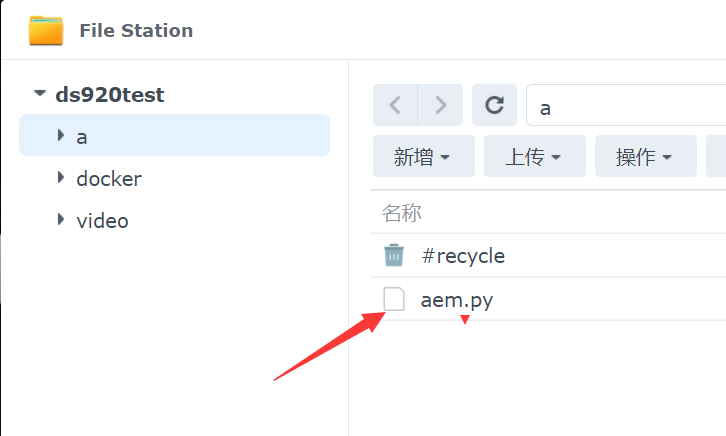Sort by the 名称 column header
Screen dimensions: 726x436
[402, 213]
